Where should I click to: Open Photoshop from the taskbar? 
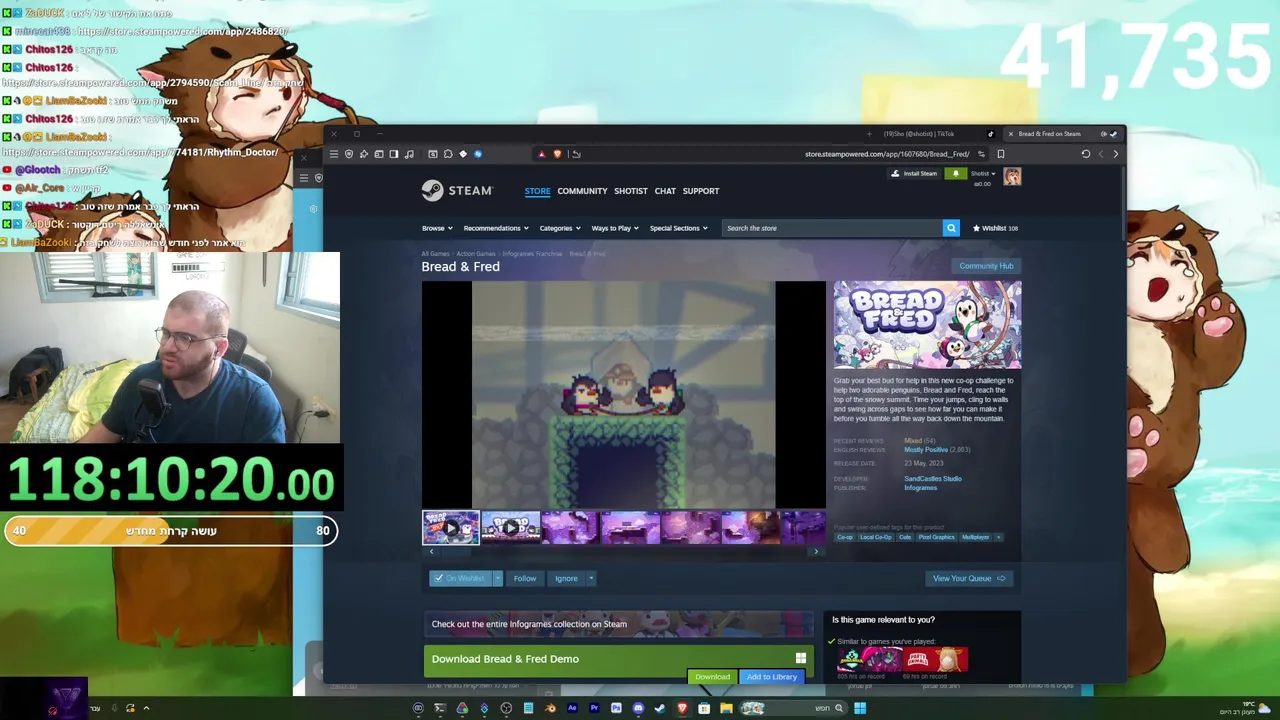pos(616,708)
